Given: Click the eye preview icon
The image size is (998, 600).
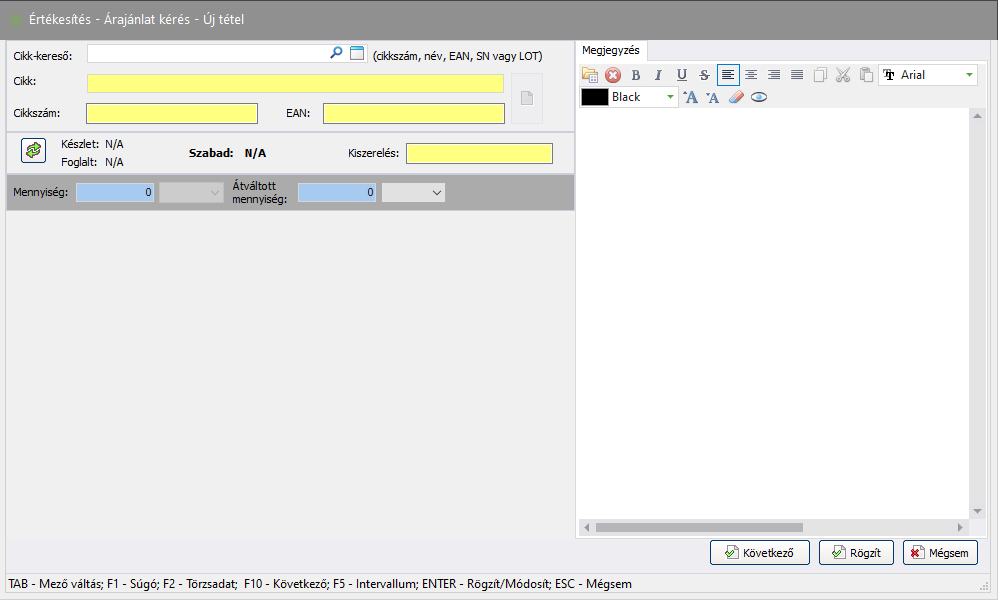Looking at the screenshot, I should point(759,97).
